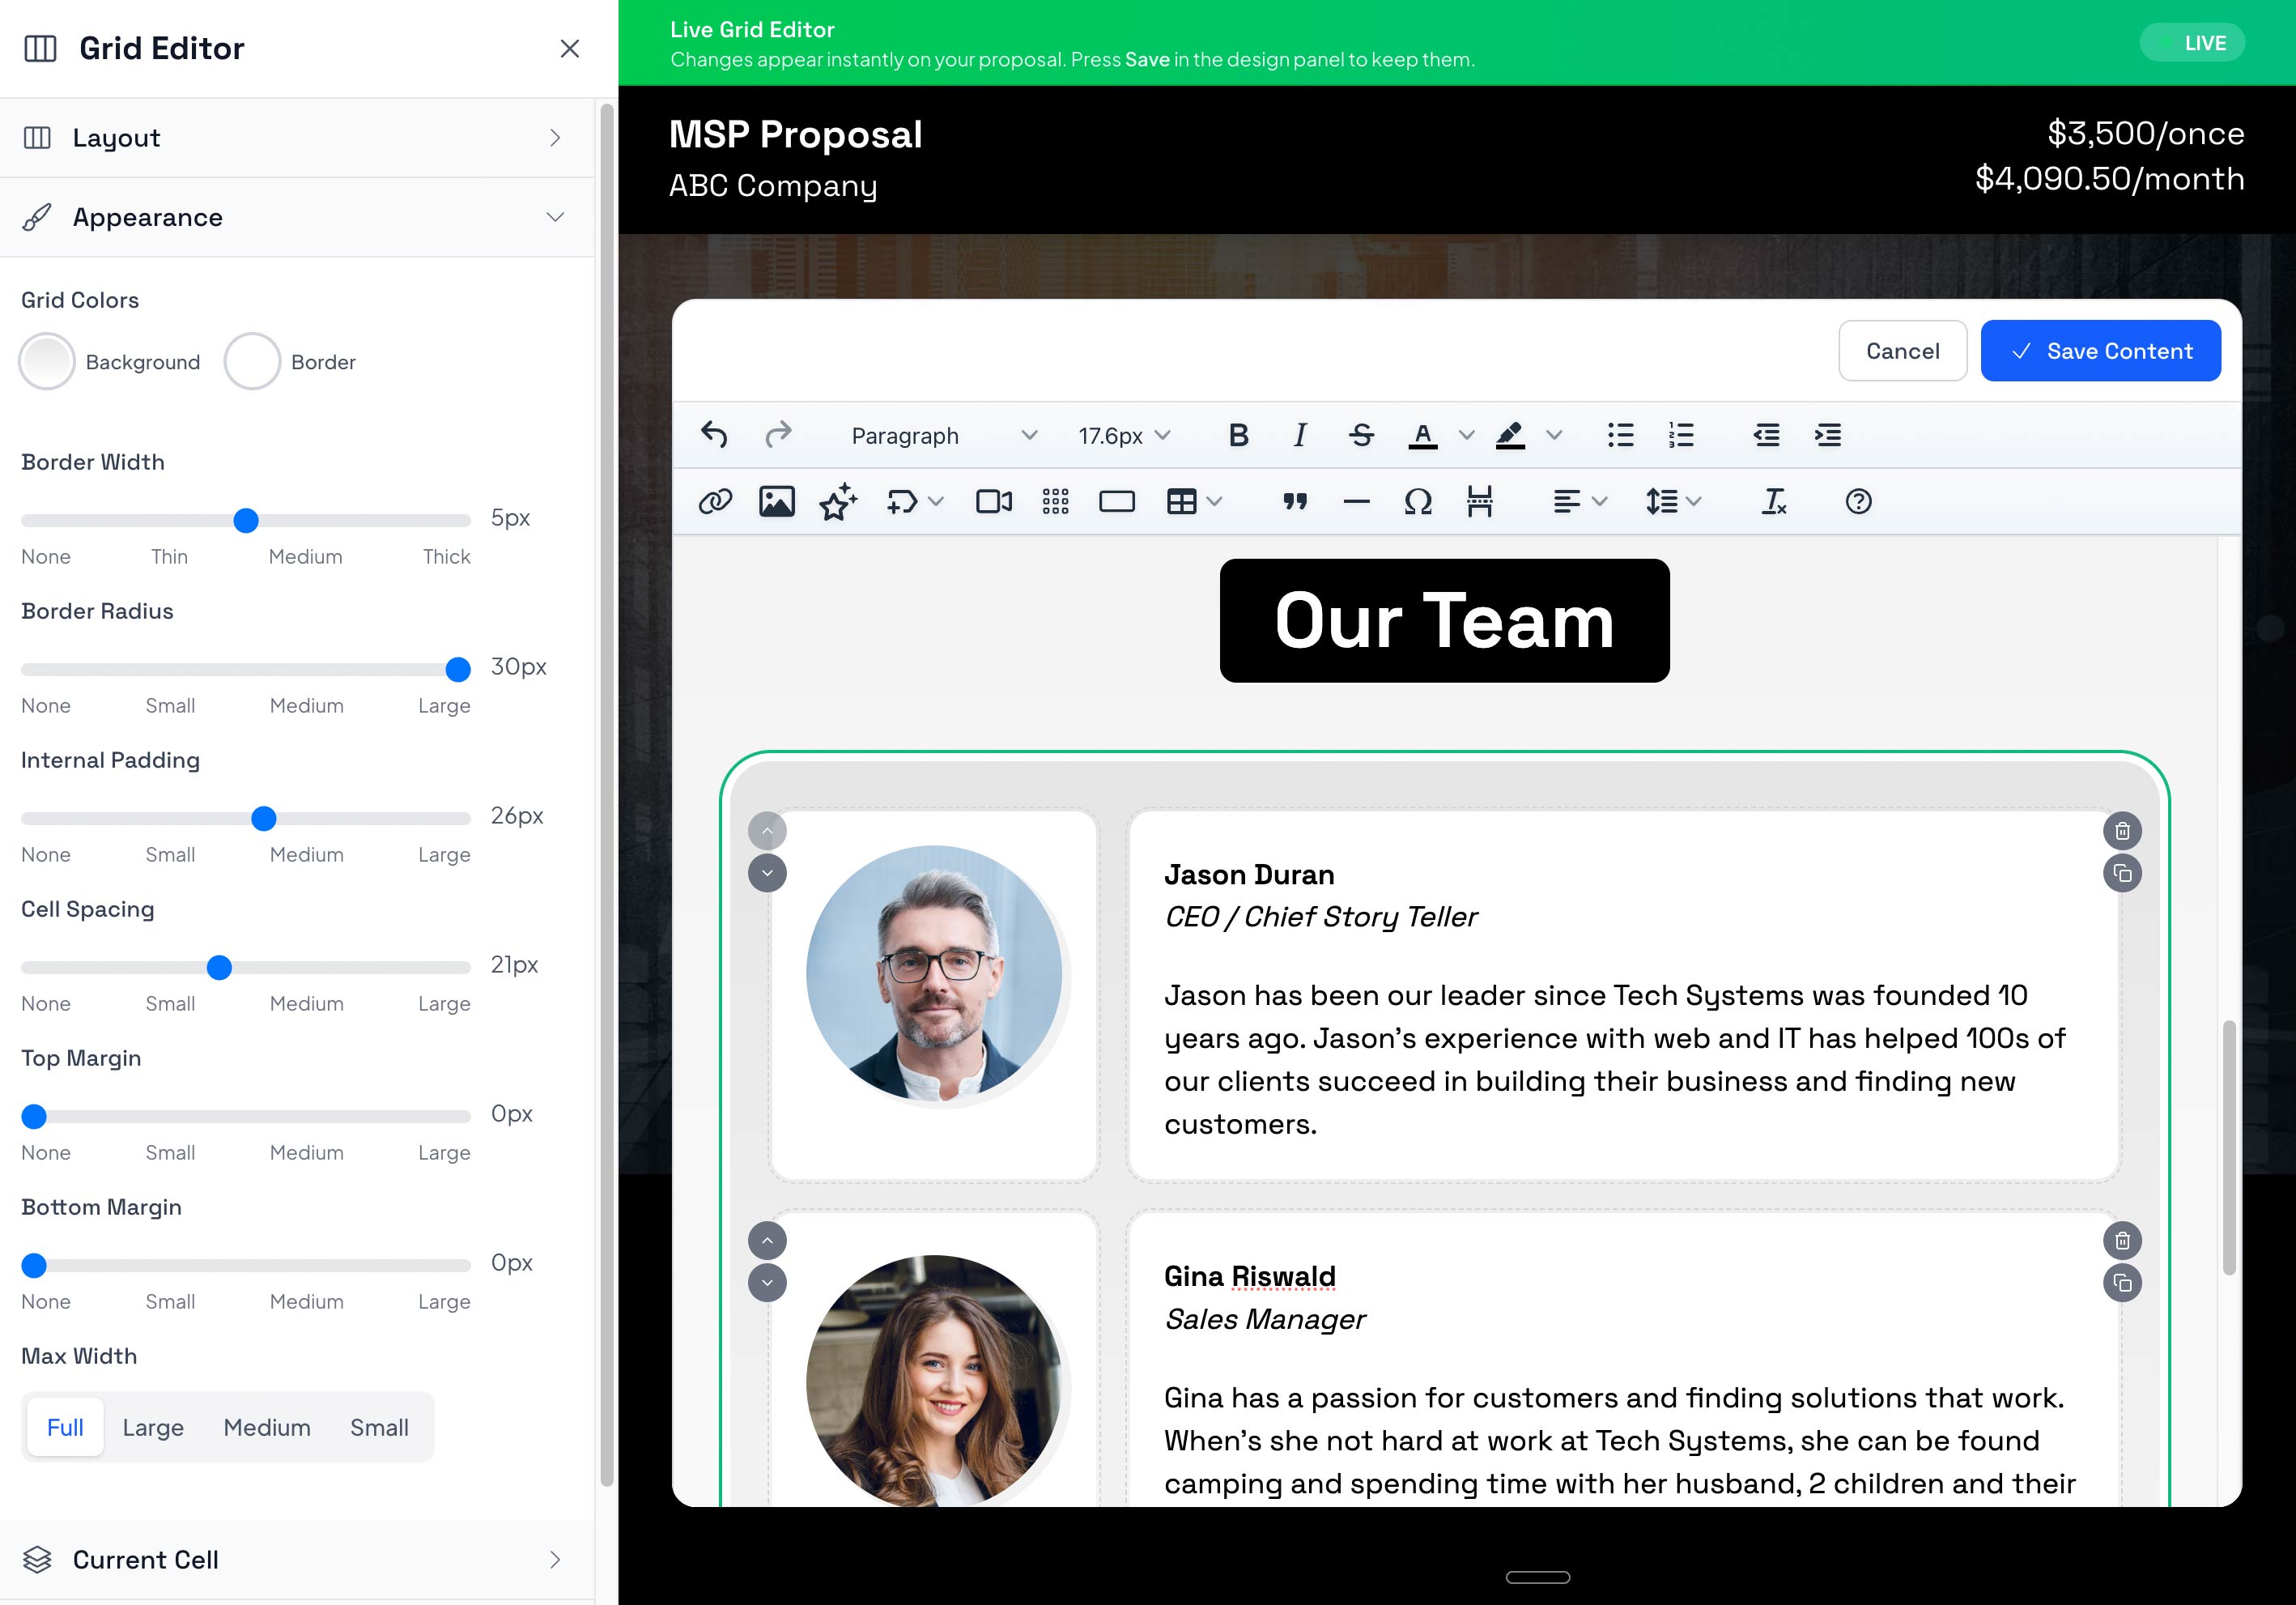
Task: Click the Insert Link icon
Action: (715, 501)
